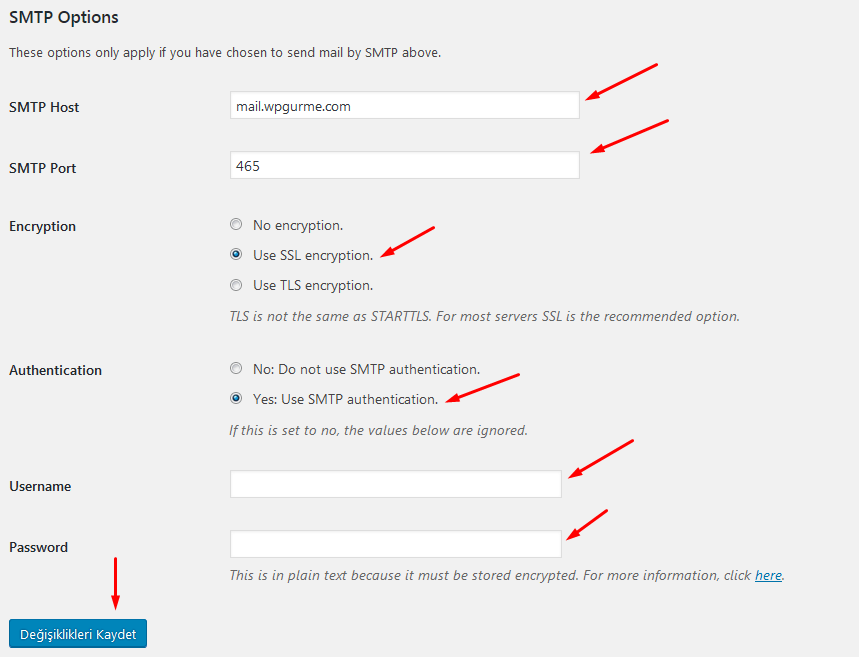Click the empty Username field

click(394, 484)
